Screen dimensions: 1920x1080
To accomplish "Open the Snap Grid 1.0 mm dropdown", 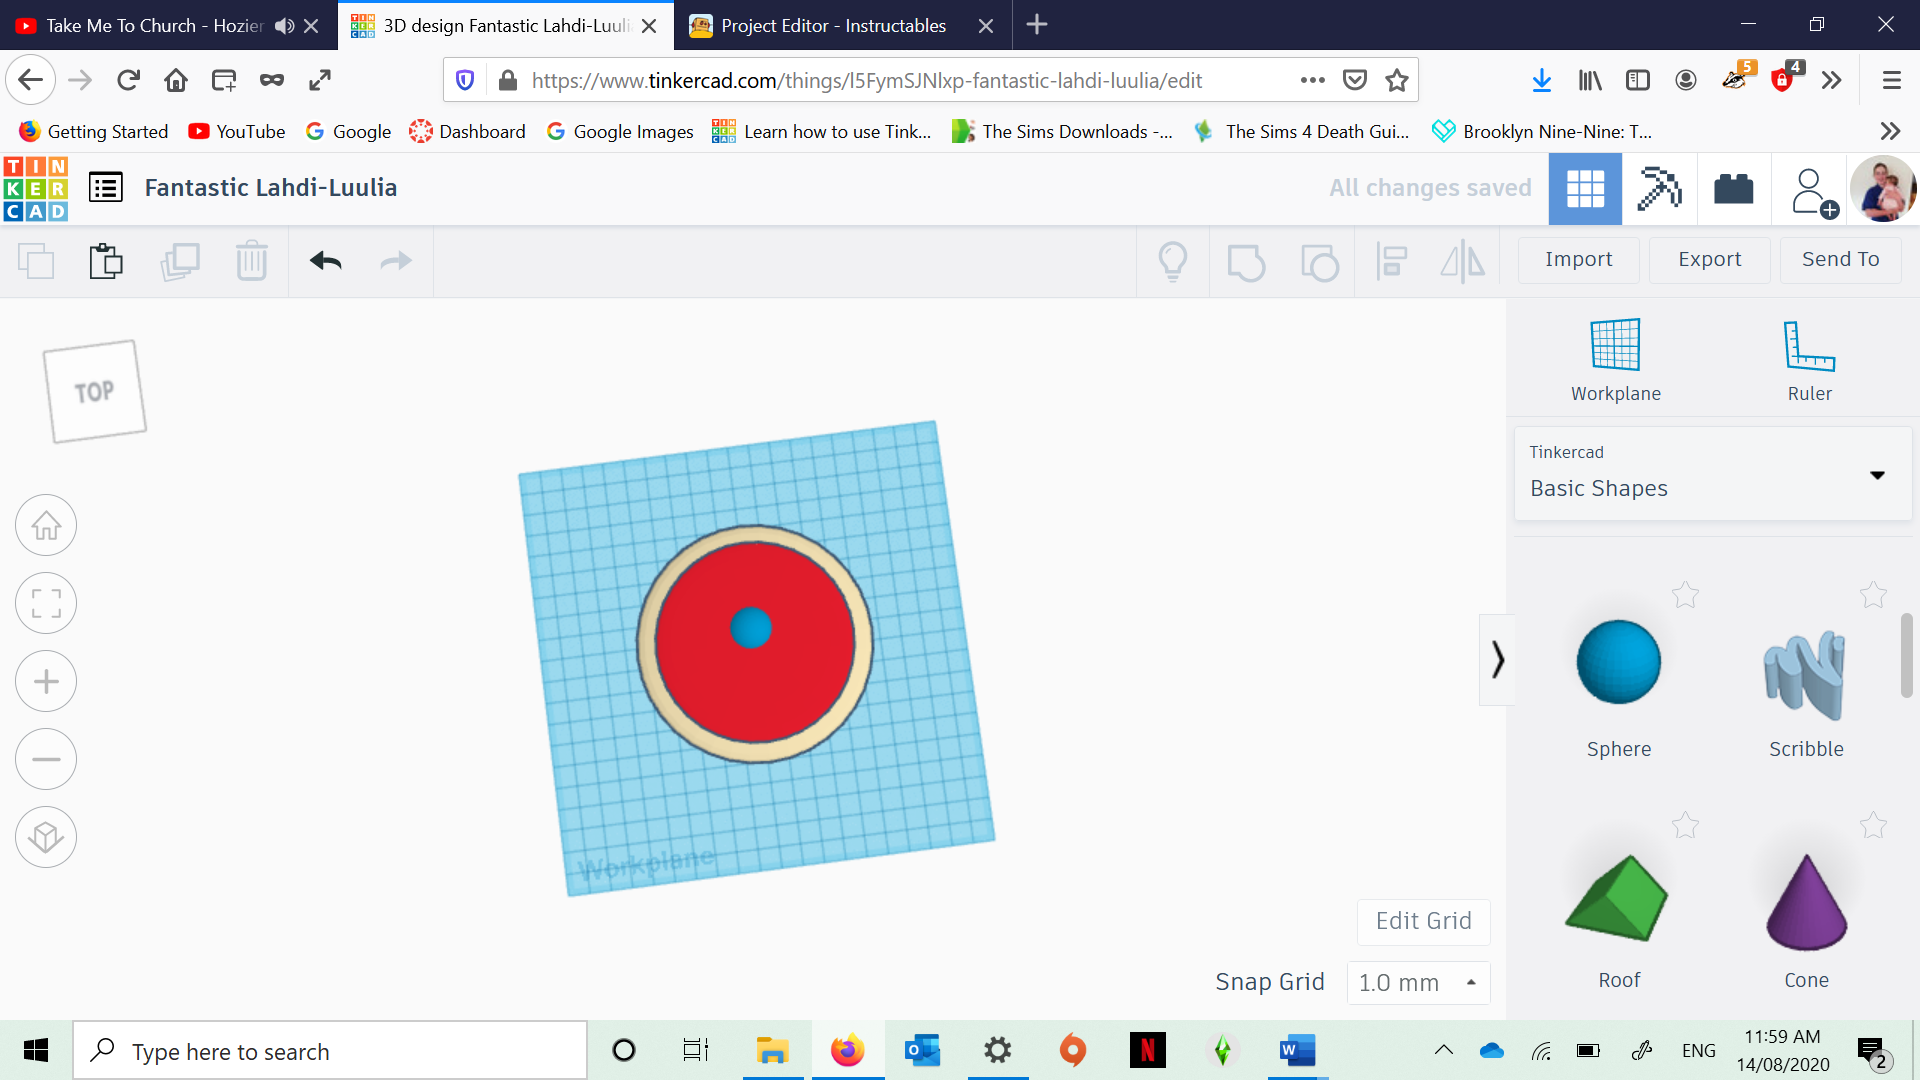I will tap(1418, 982).
